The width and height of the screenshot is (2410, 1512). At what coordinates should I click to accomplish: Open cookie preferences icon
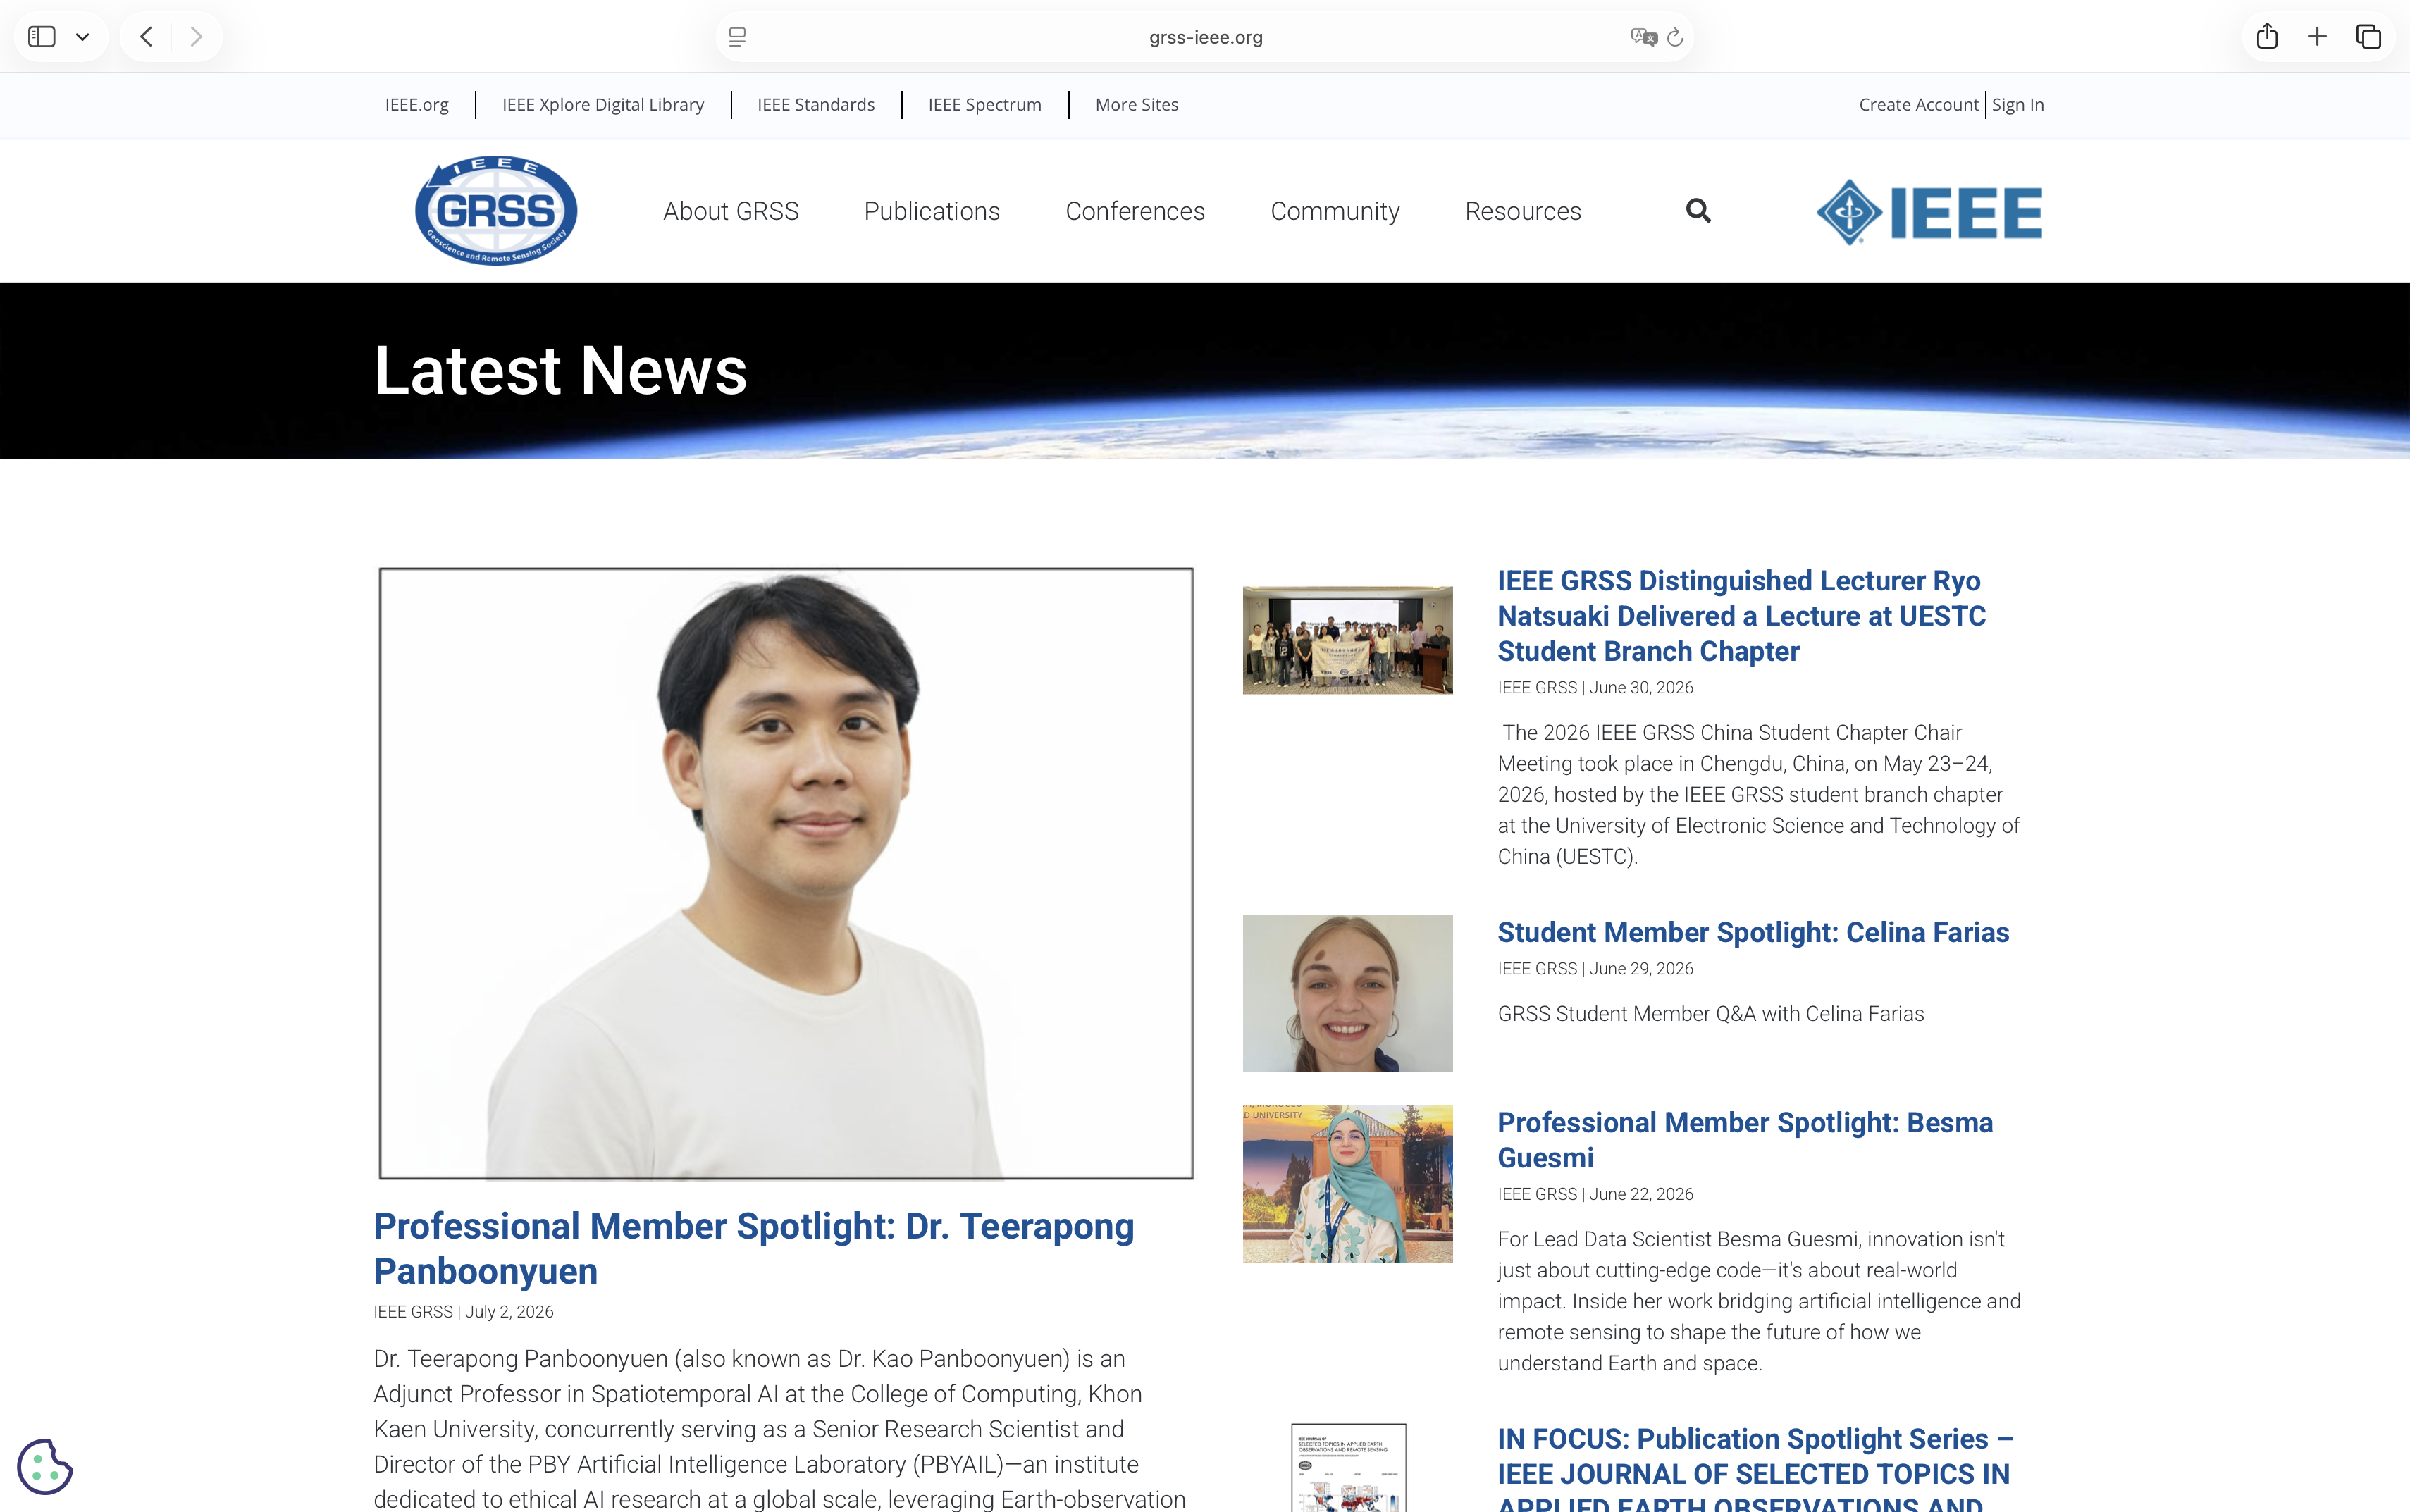click(45, 1466)
